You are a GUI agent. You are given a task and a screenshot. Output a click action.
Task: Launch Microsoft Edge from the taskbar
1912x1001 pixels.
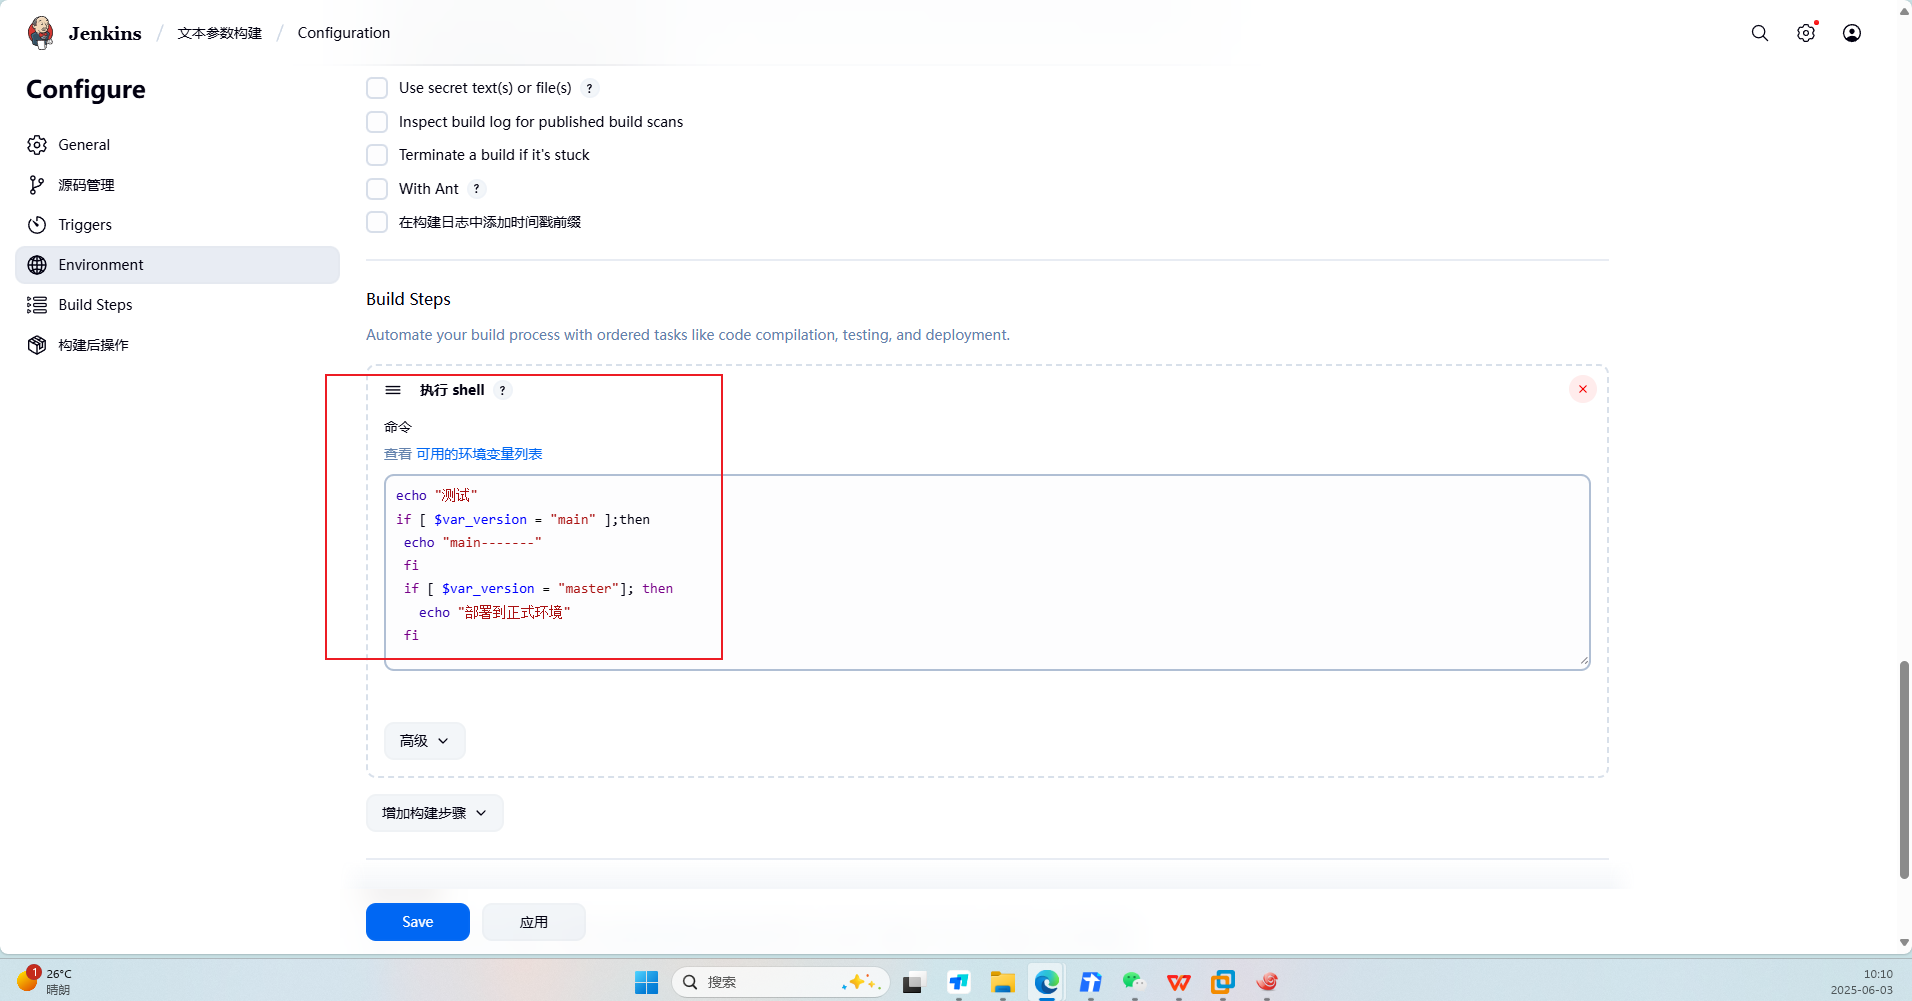(x=1045, y=982)
